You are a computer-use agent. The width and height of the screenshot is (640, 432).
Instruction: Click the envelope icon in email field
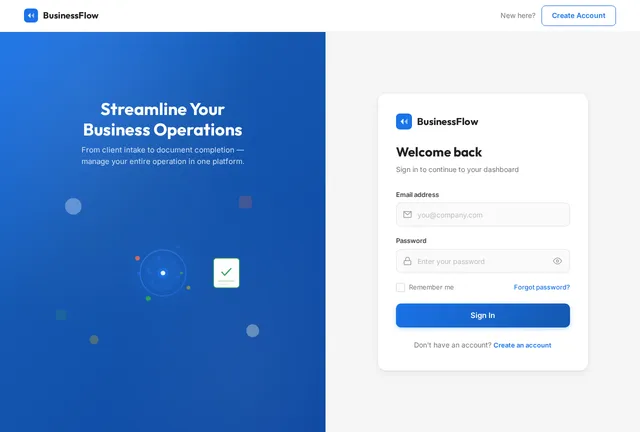407,214
